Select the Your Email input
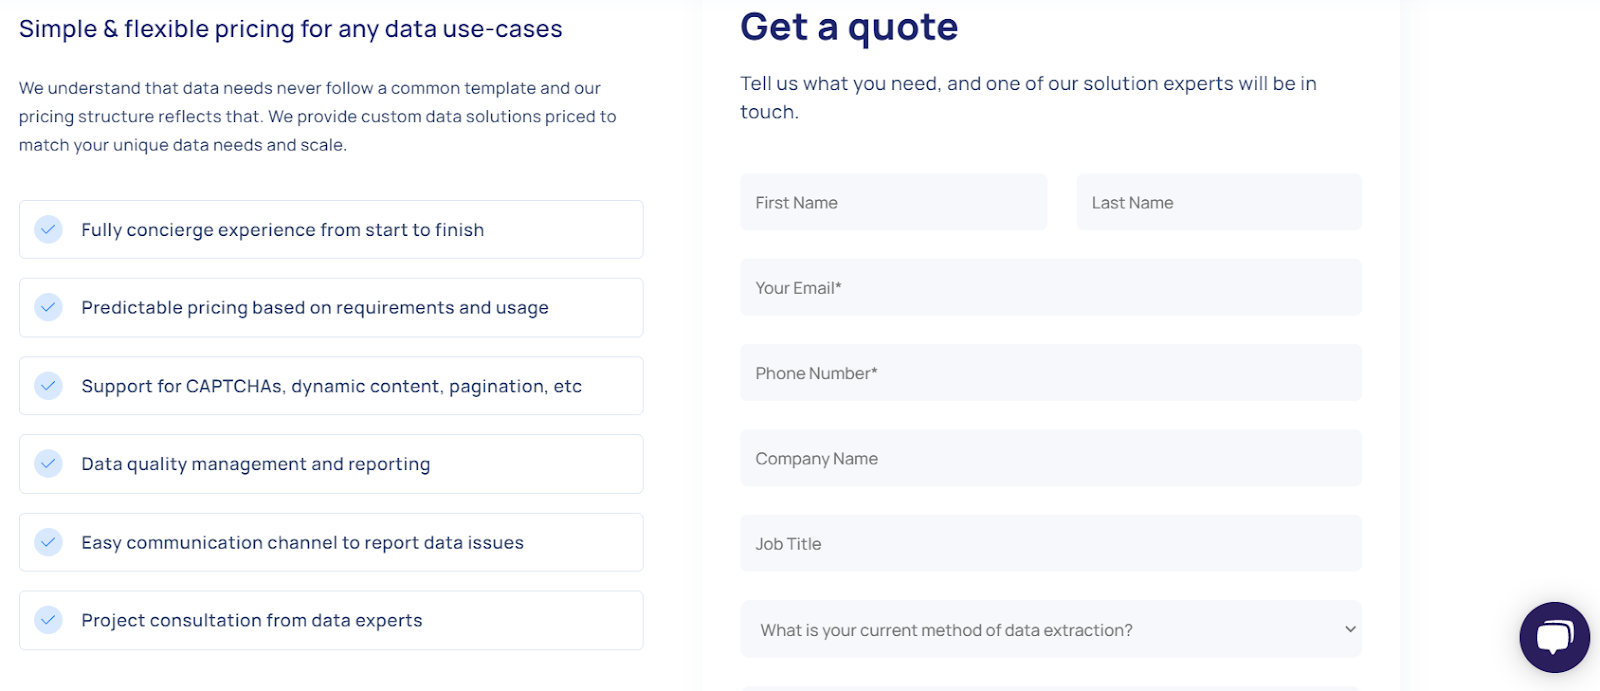The width and height of the screenshot is (1600, 691). (x=1050, y=288)
